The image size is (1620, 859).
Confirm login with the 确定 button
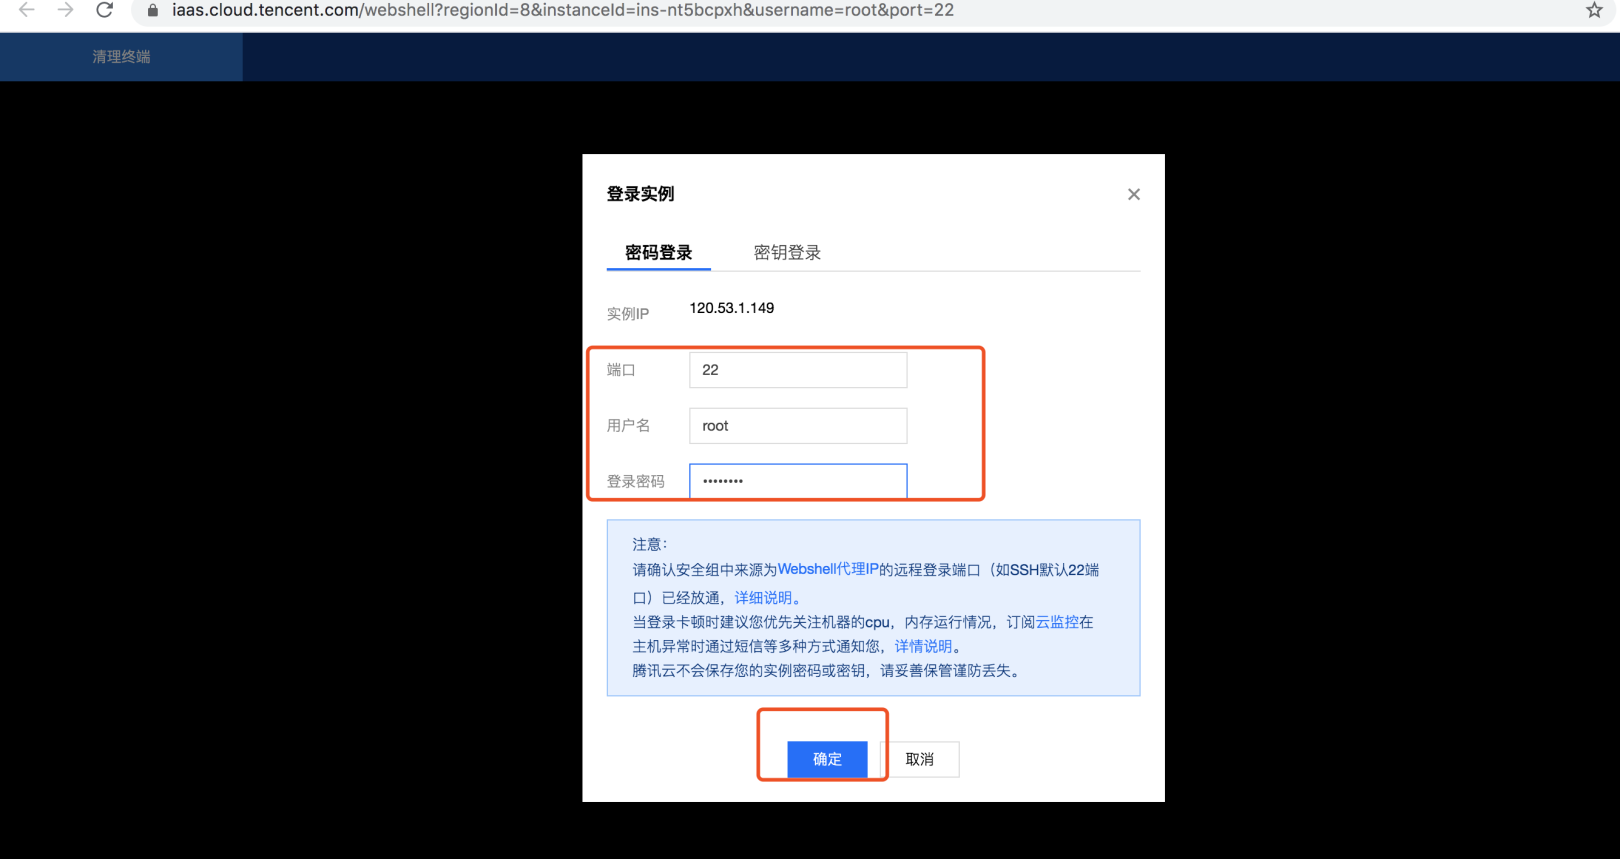pyautogui.click(x=827, y=759)
